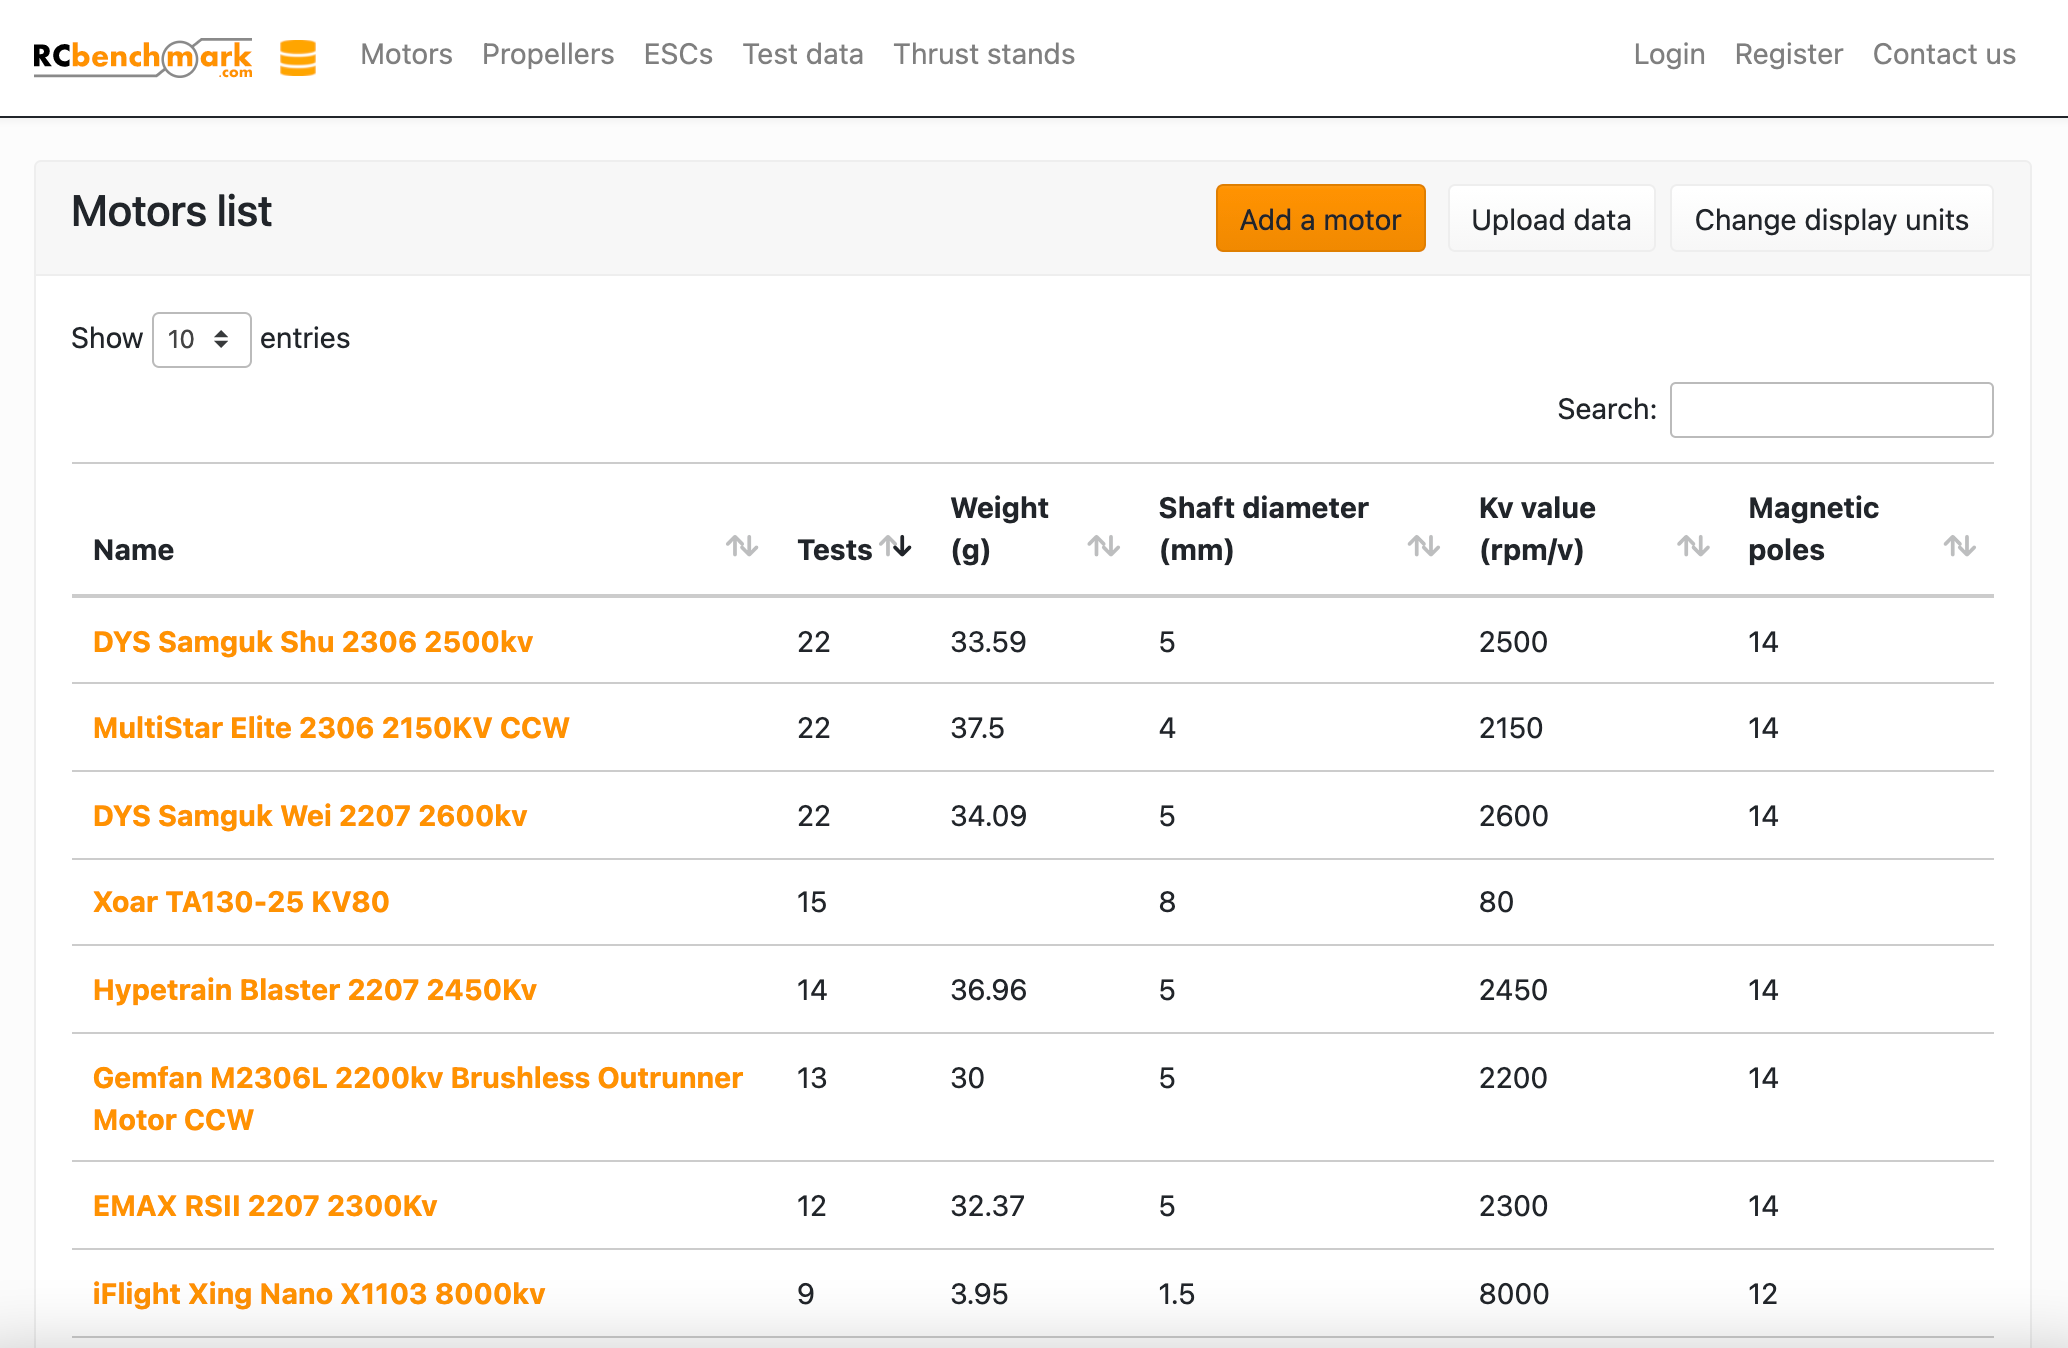This screenshot has height=1348, width=2068.
Task: Open the Motors menu item
Action: [x=405, y=54]
